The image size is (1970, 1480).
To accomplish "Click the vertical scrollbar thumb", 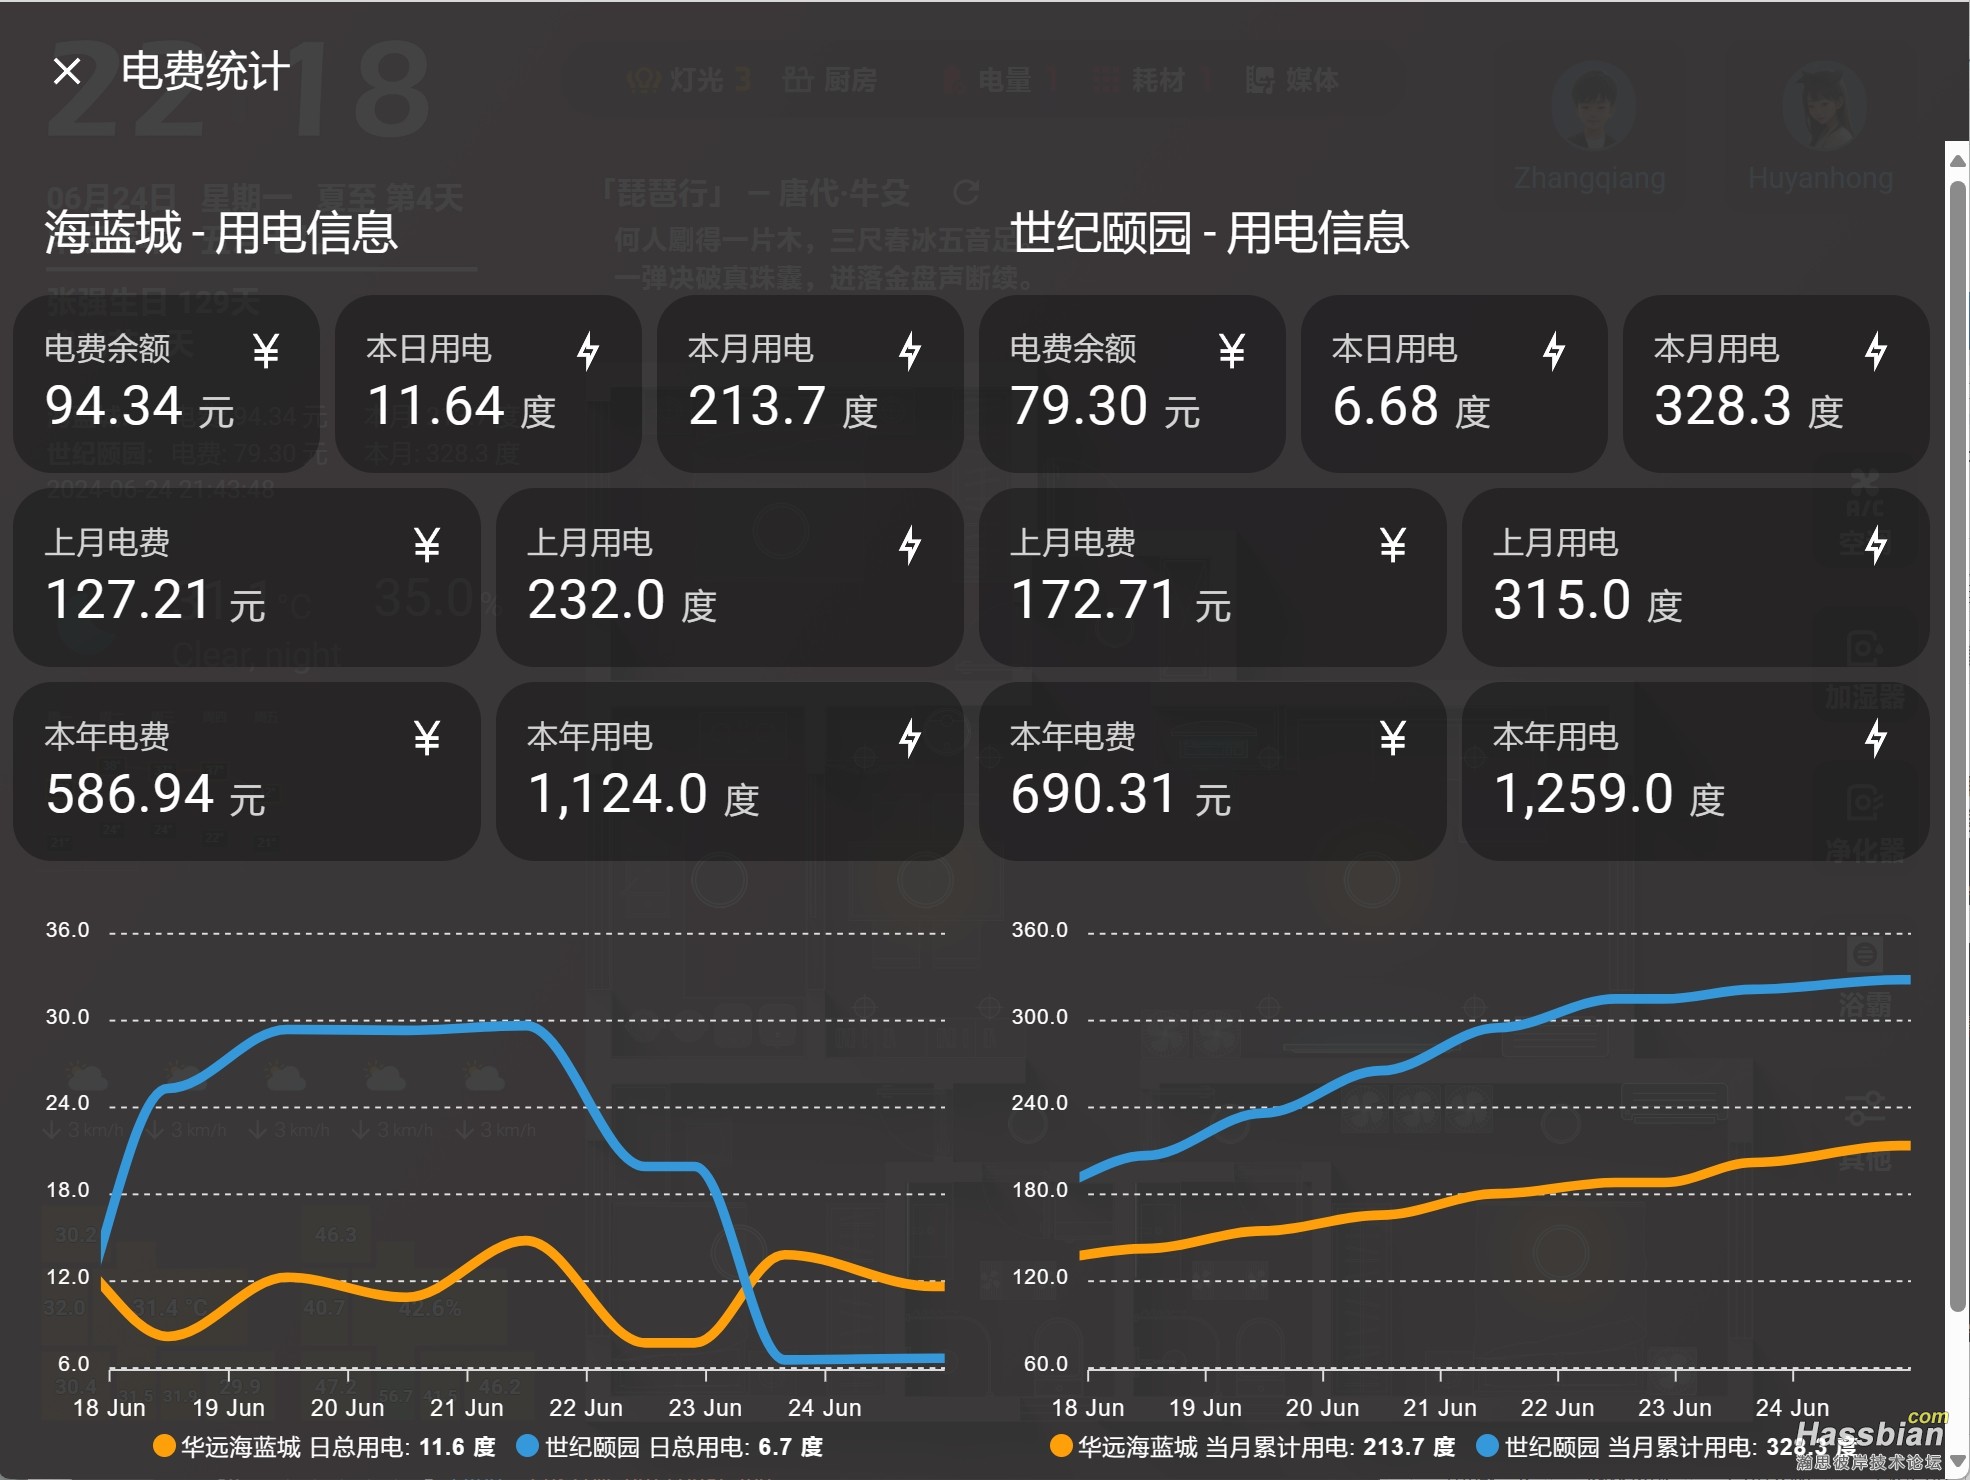I will coord(1958,745).
